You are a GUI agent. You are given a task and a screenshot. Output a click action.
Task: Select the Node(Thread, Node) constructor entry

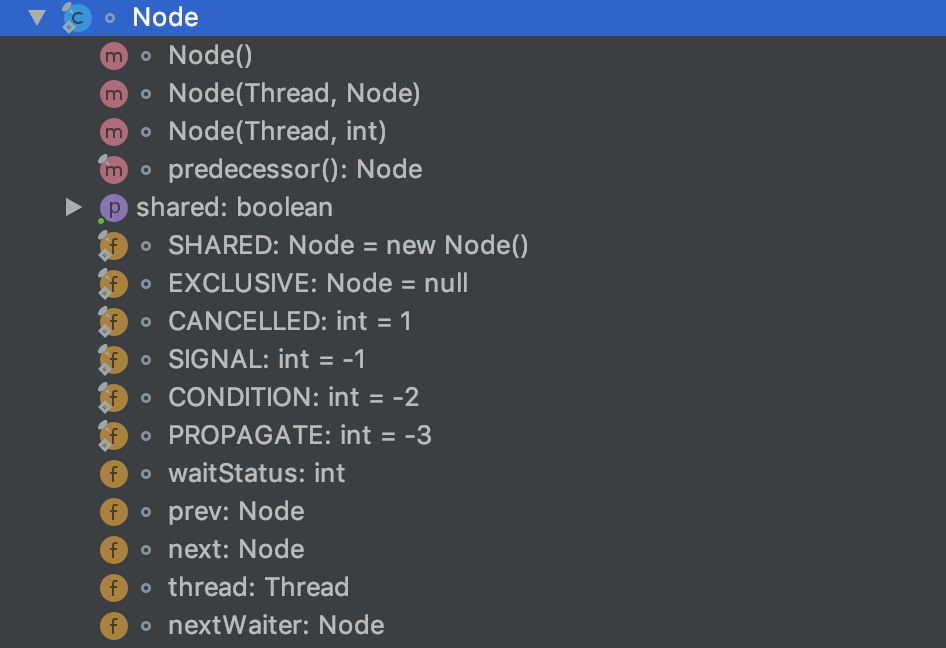[294, 93]
